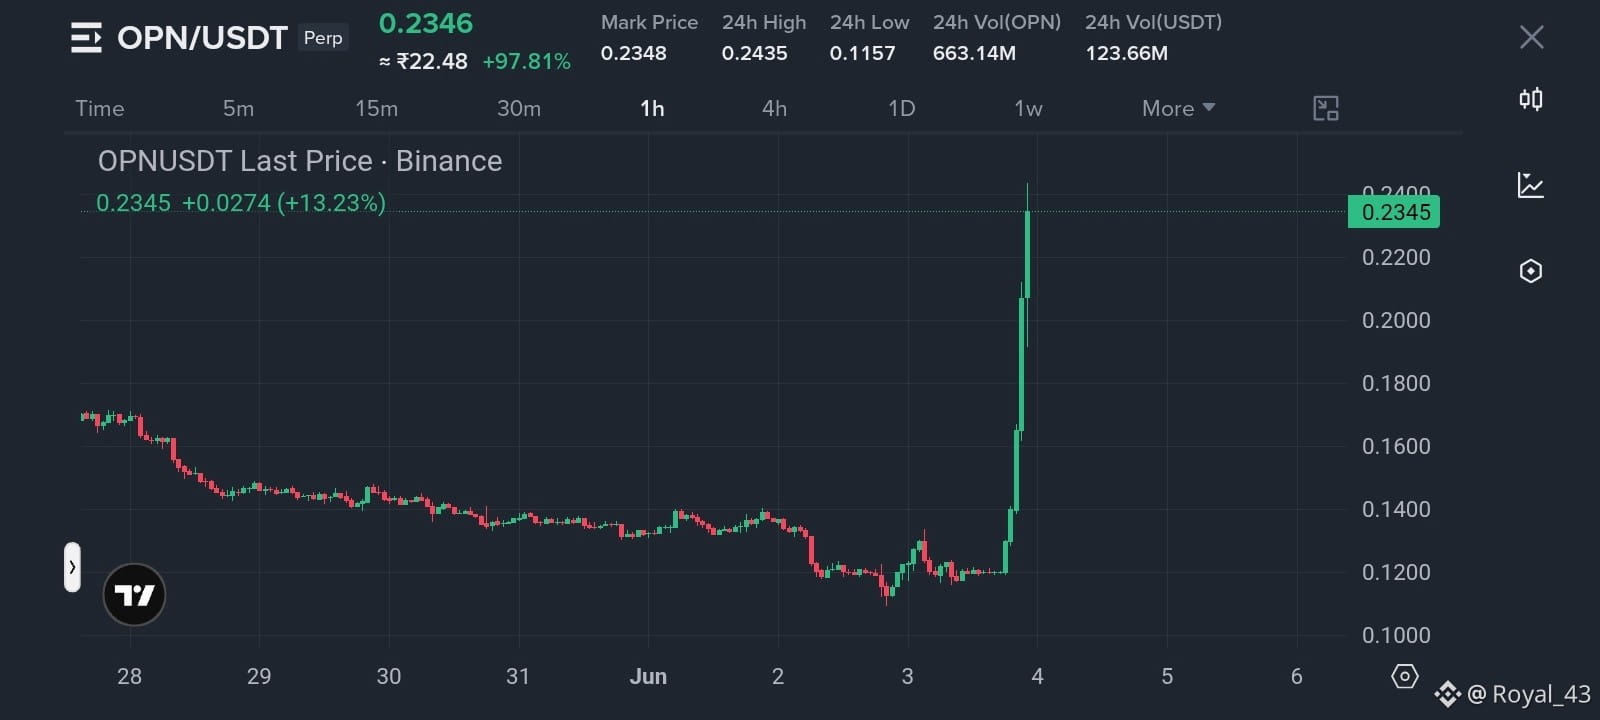The image size is (1600, 720).
Task: Select the 1w timeframe
Action: pyautogui.click(x=1028, y=108)
